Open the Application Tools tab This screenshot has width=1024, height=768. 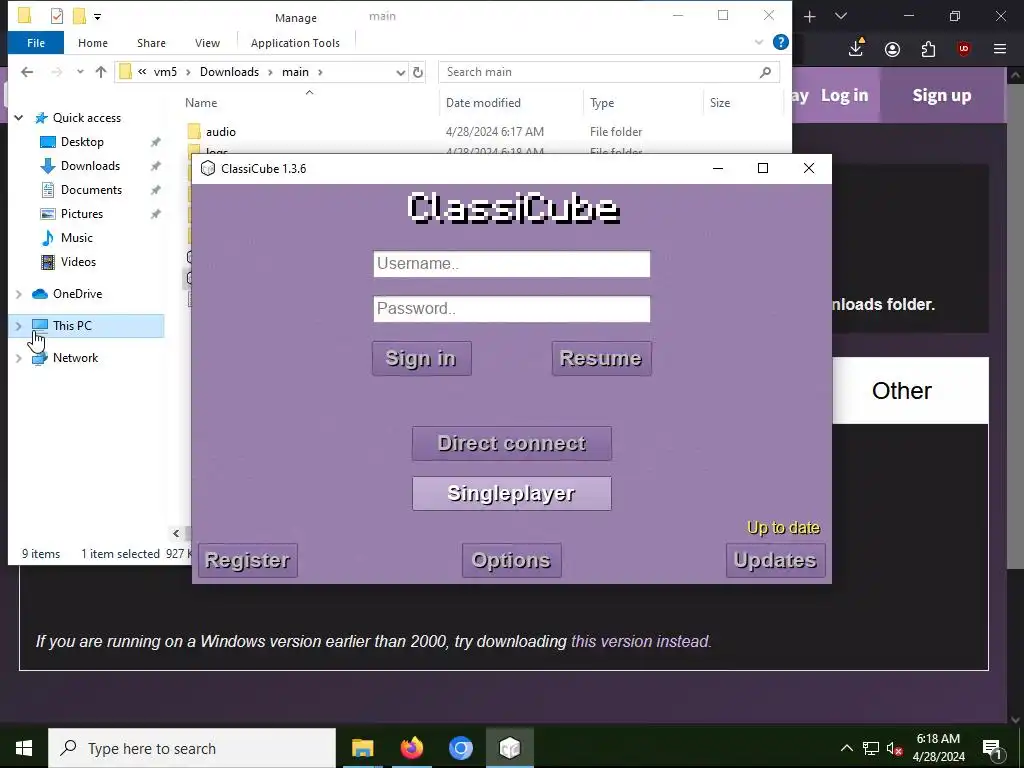click(x=295, y=43)
